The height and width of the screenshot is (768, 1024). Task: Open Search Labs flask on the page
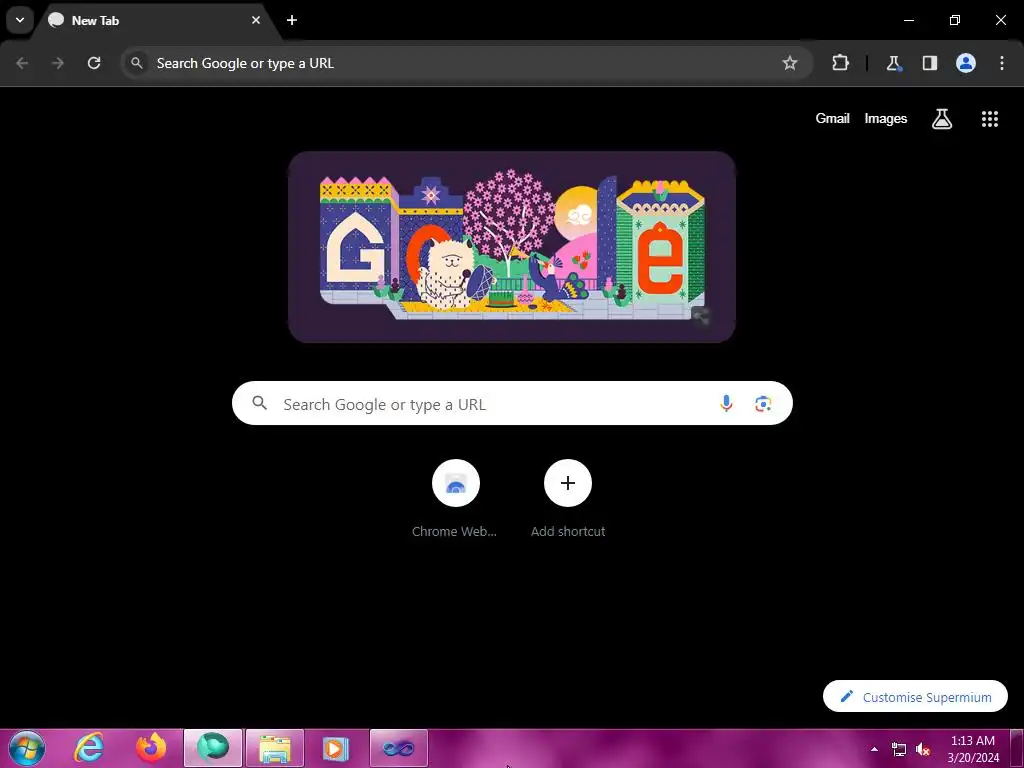942,119
